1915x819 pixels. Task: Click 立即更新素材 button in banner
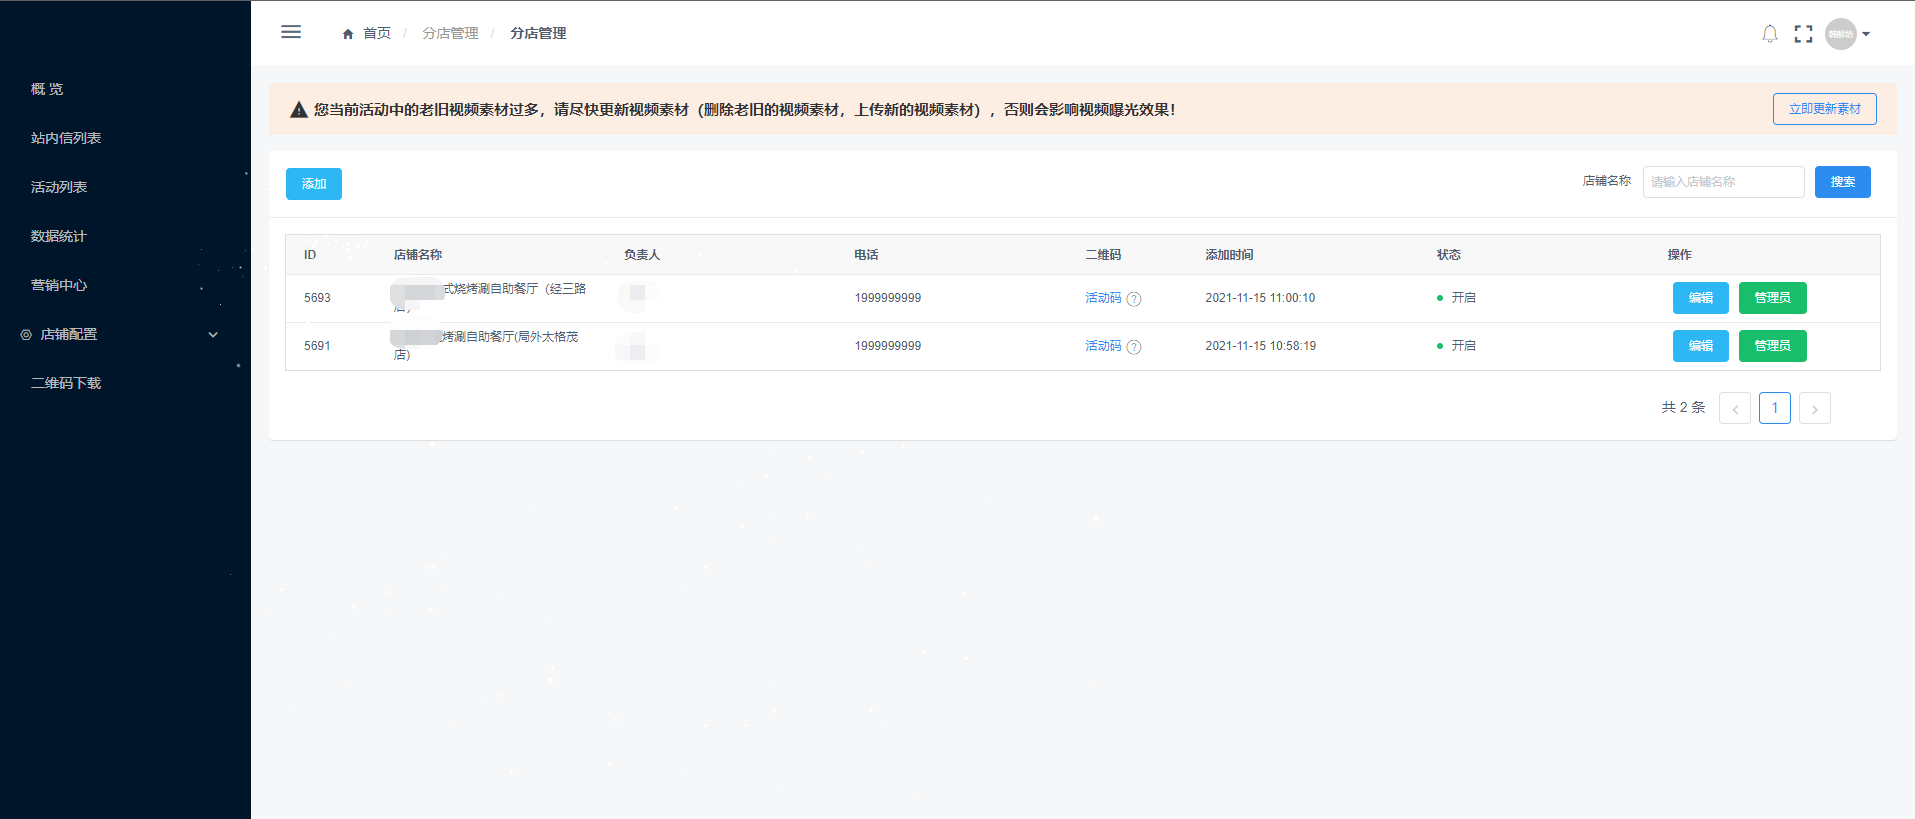[x=1824, y=109]
